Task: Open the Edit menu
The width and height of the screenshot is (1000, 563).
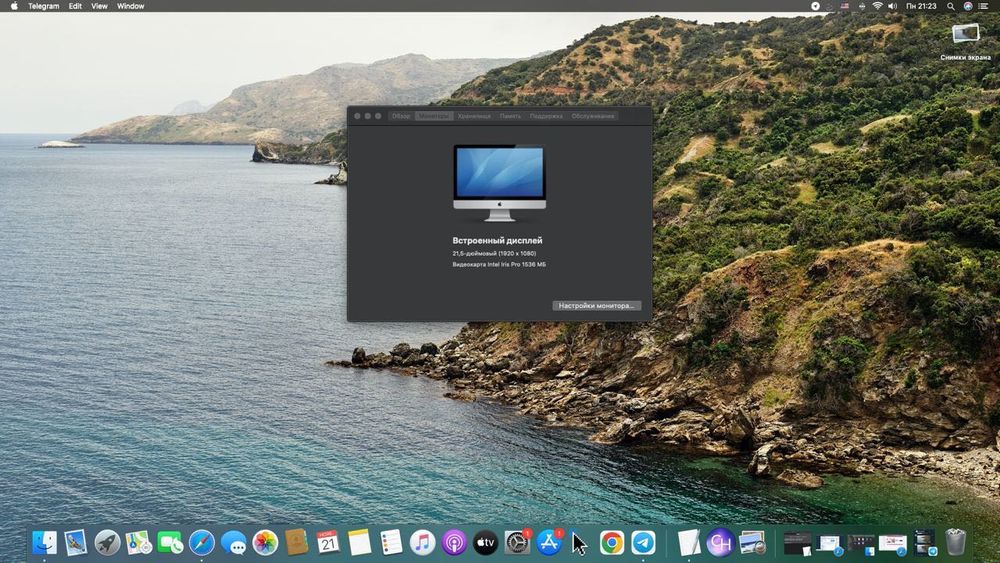Action: [x=75, y=6]
